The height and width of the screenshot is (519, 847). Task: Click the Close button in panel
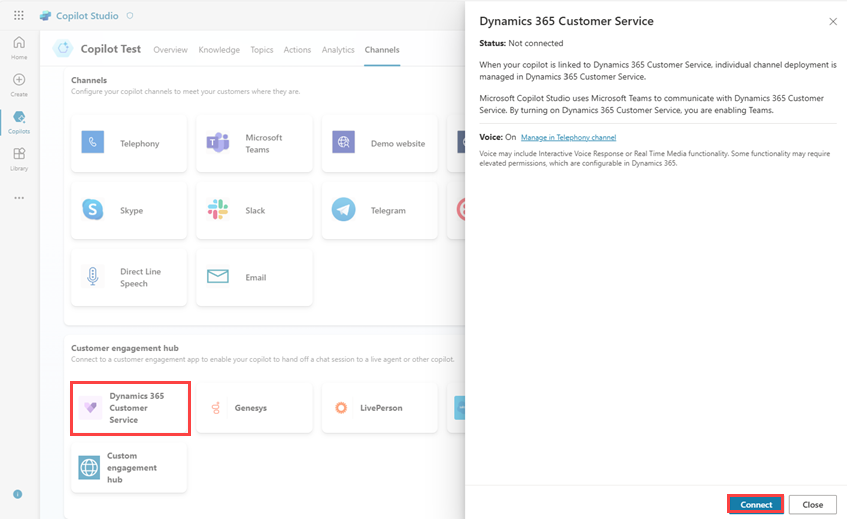(x=812, y=504)
